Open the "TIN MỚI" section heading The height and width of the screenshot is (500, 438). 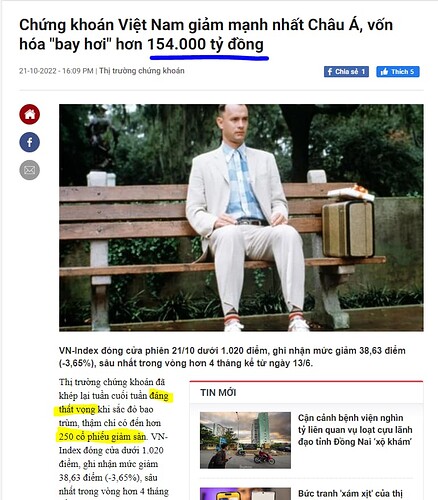pos(218,393)
